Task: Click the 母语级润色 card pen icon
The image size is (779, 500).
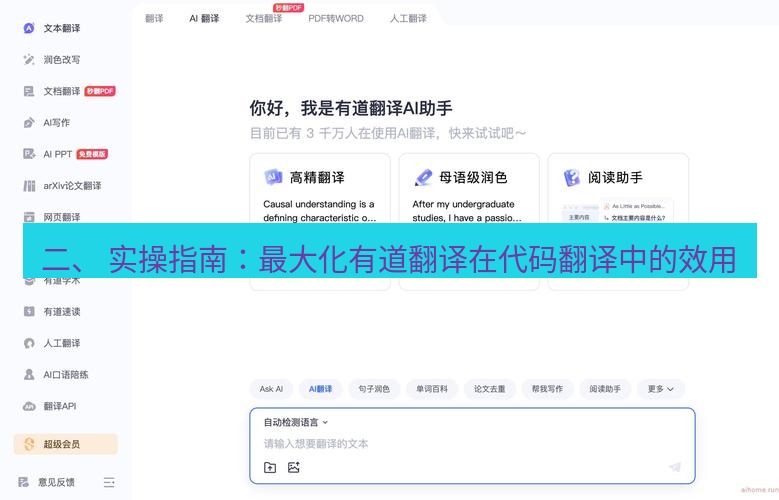Action: pos(423,177)
